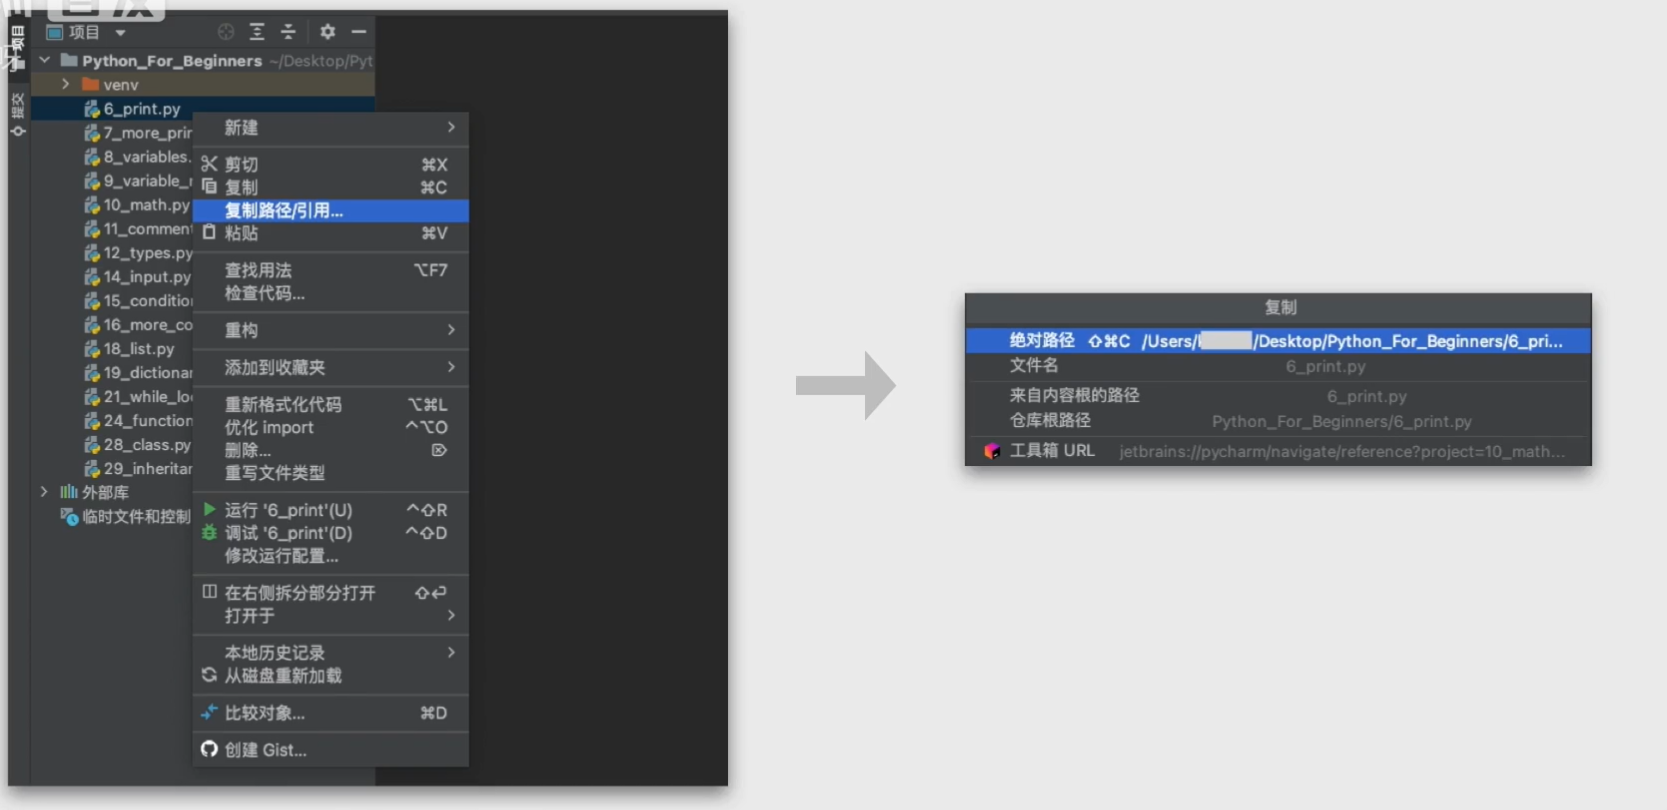Screen dimensions: 1667x810
Task: Choose 粘贴 from context menu
Action: (x=330, y=233)
